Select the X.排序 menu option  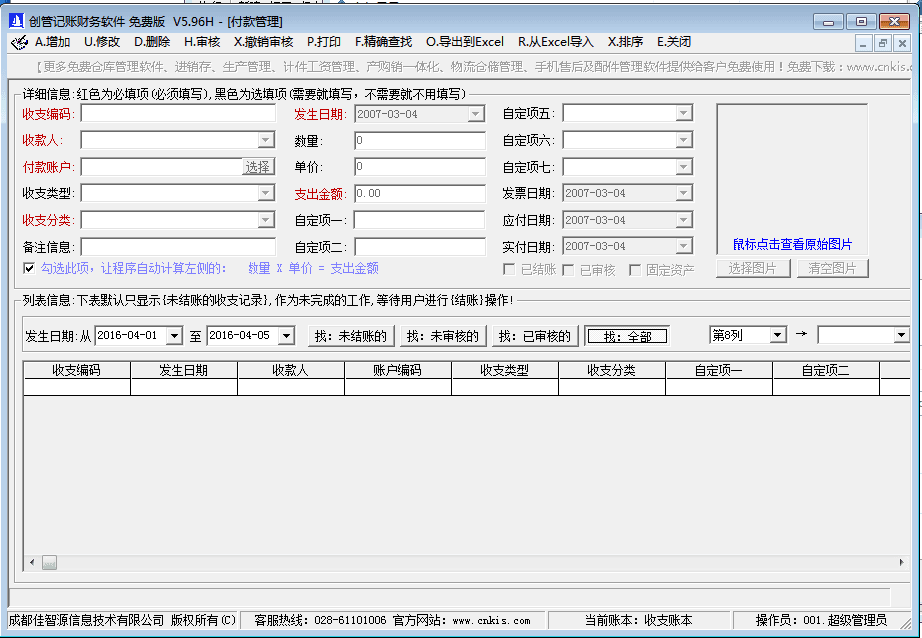click(x=625, y=42)
